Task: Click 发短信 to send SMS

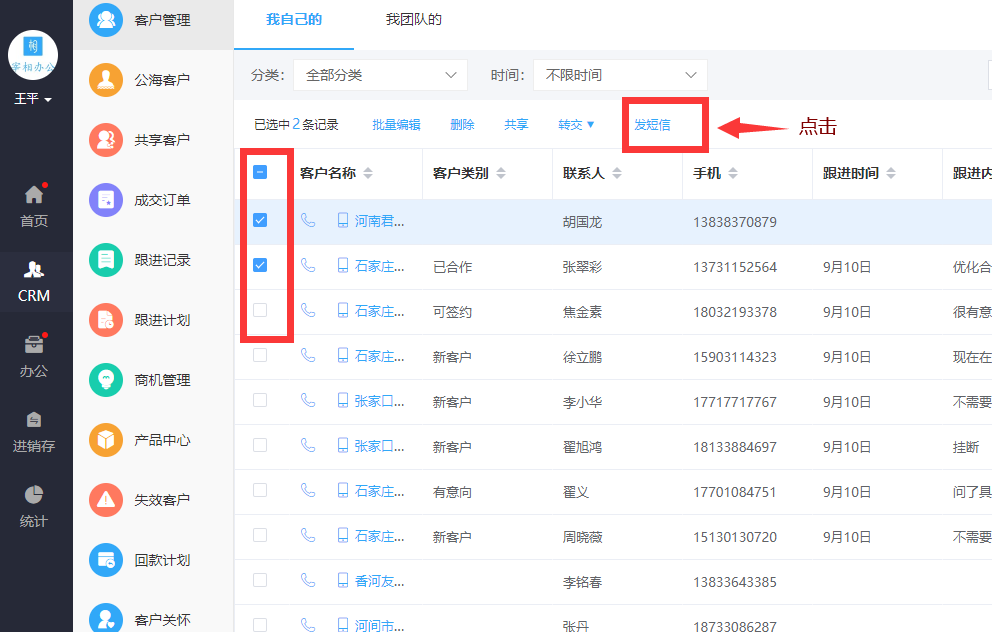Action: click(652, 125)
